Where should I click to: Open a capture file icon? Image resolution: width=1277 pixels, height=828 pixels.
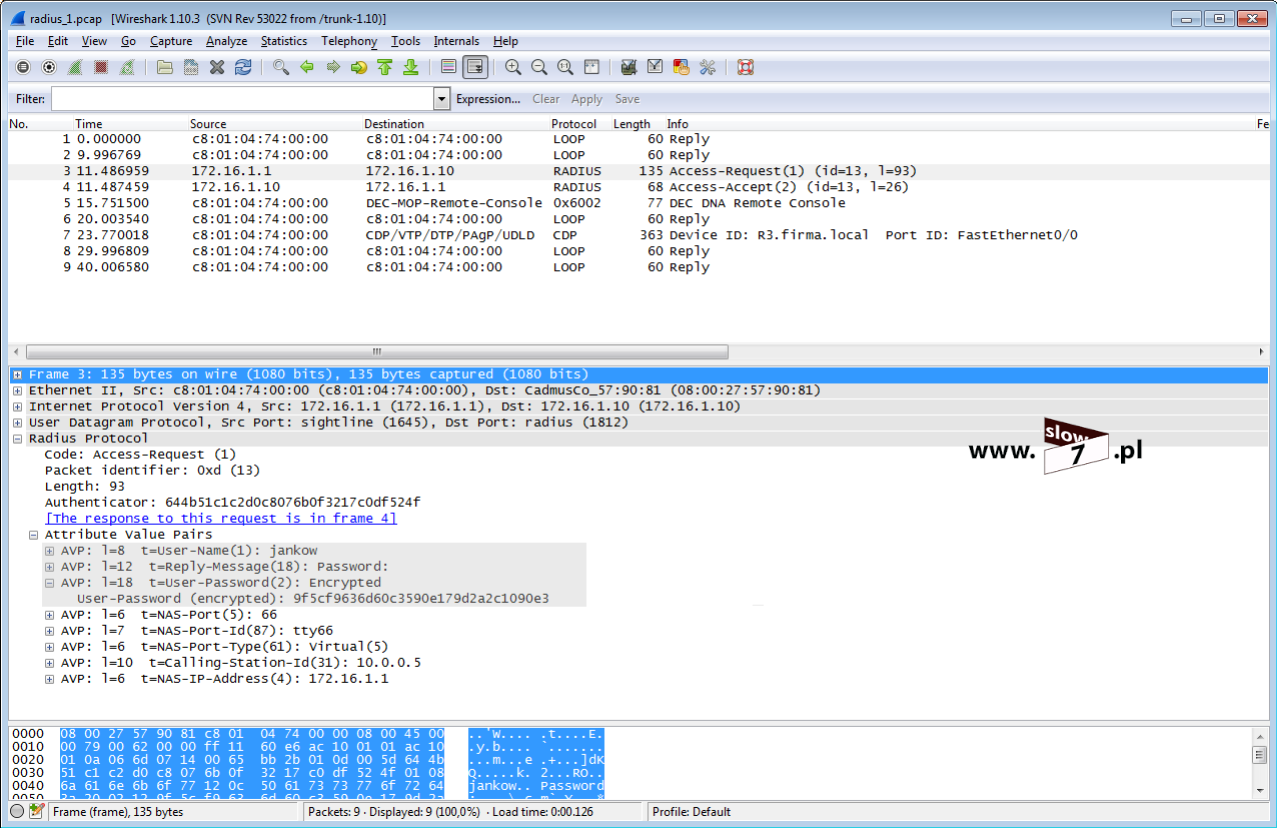(x=165, y=67)
